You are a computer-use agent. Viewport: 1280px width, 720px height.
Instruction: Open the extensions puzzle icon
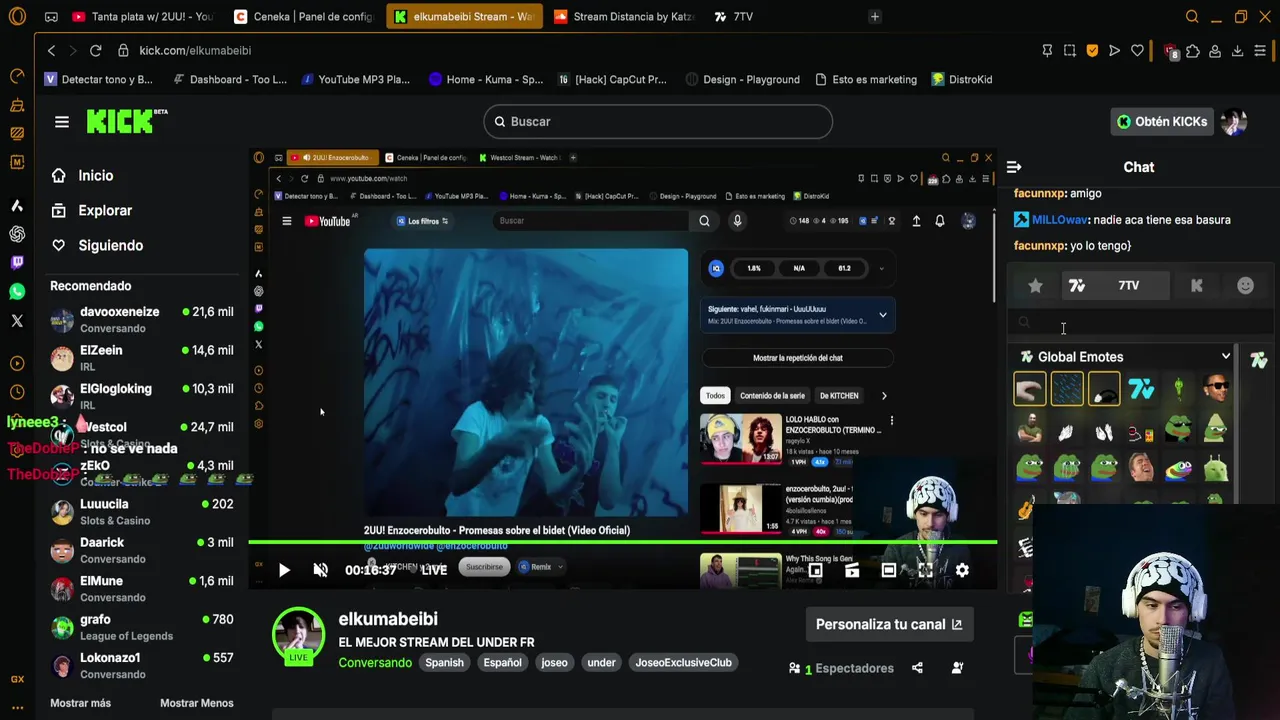[x=1192, y=51]
